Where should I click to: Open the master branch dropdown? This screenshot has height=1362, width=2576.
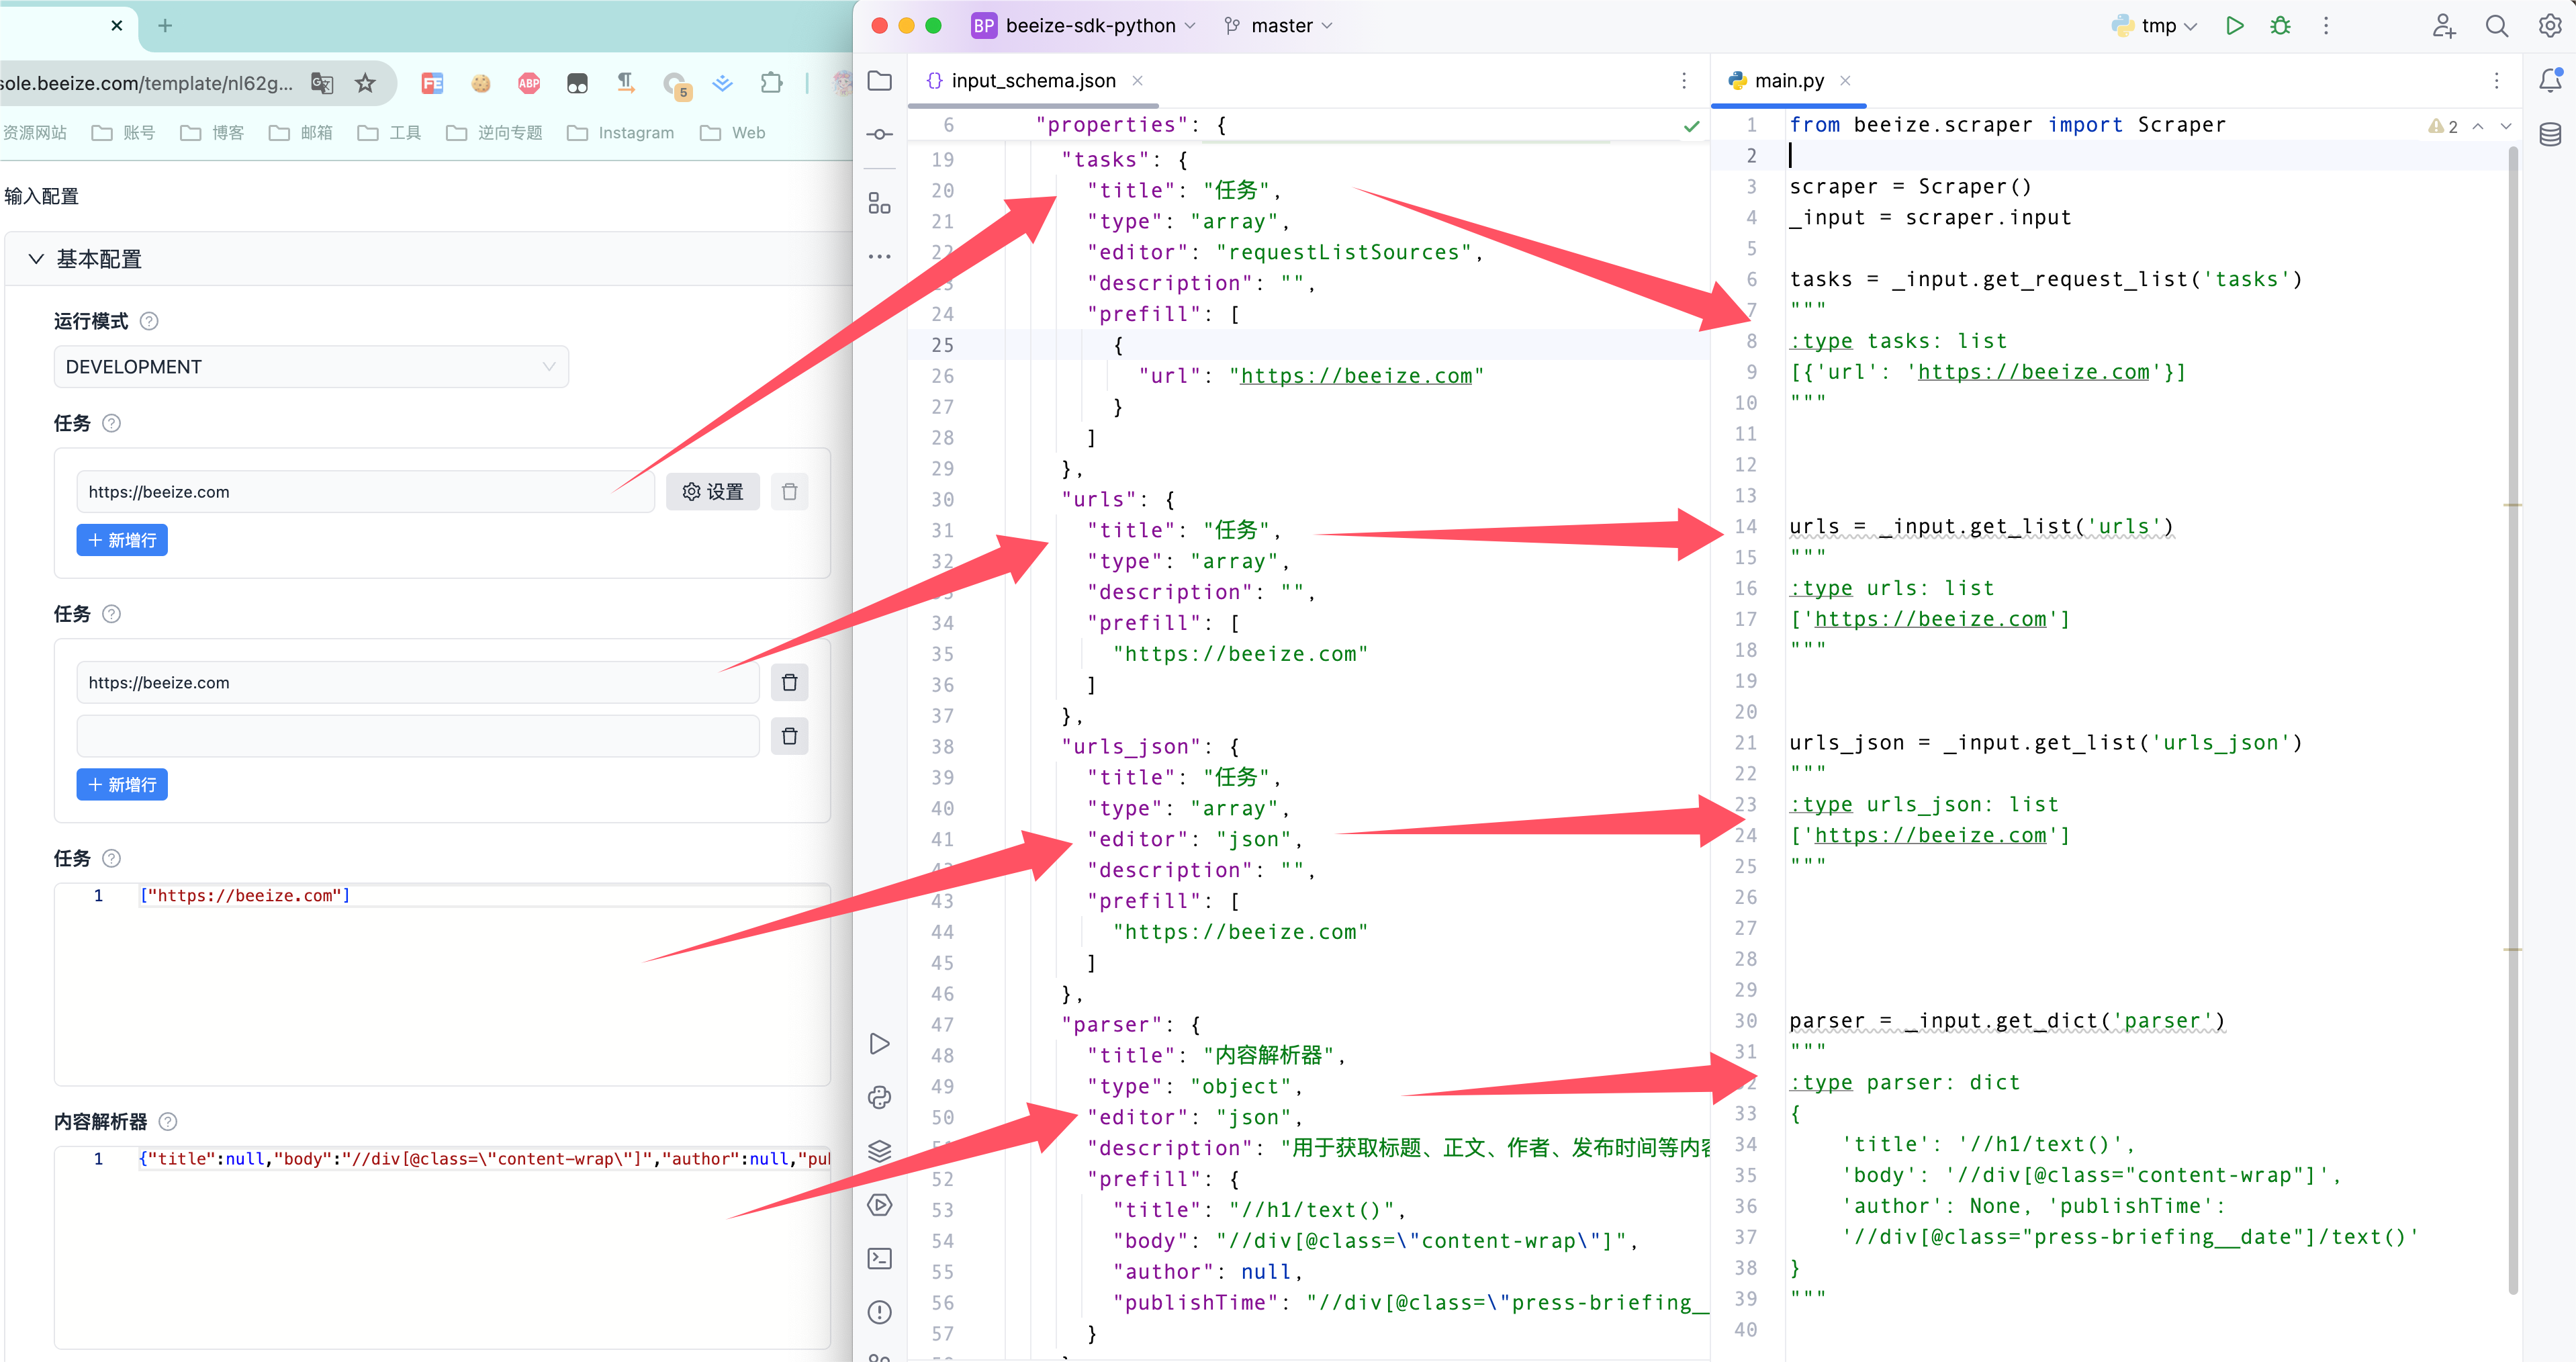(1279, 26)
